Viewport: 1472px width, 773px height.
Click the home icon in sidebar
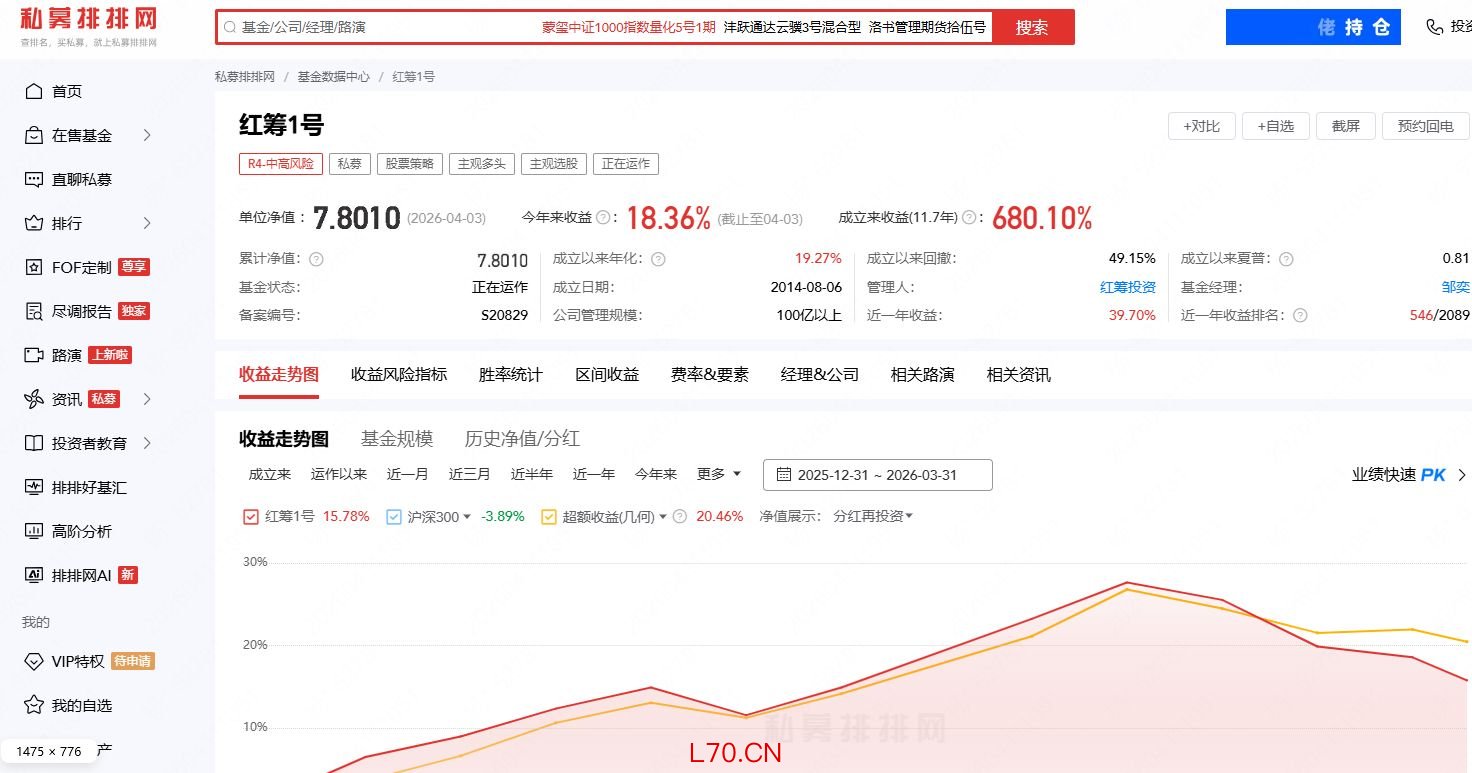34,91
